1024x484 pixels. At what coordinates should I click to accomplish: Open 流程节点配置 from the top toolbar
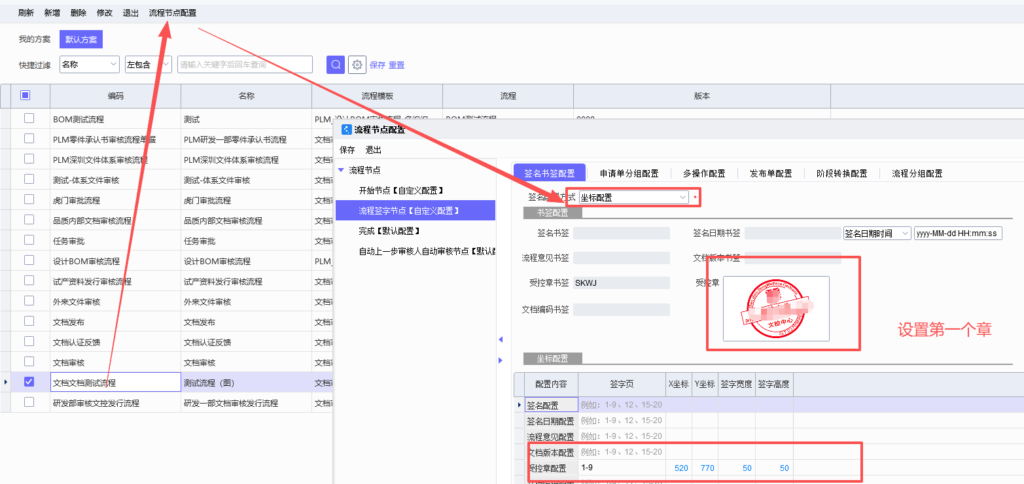[x=172, y=12]
